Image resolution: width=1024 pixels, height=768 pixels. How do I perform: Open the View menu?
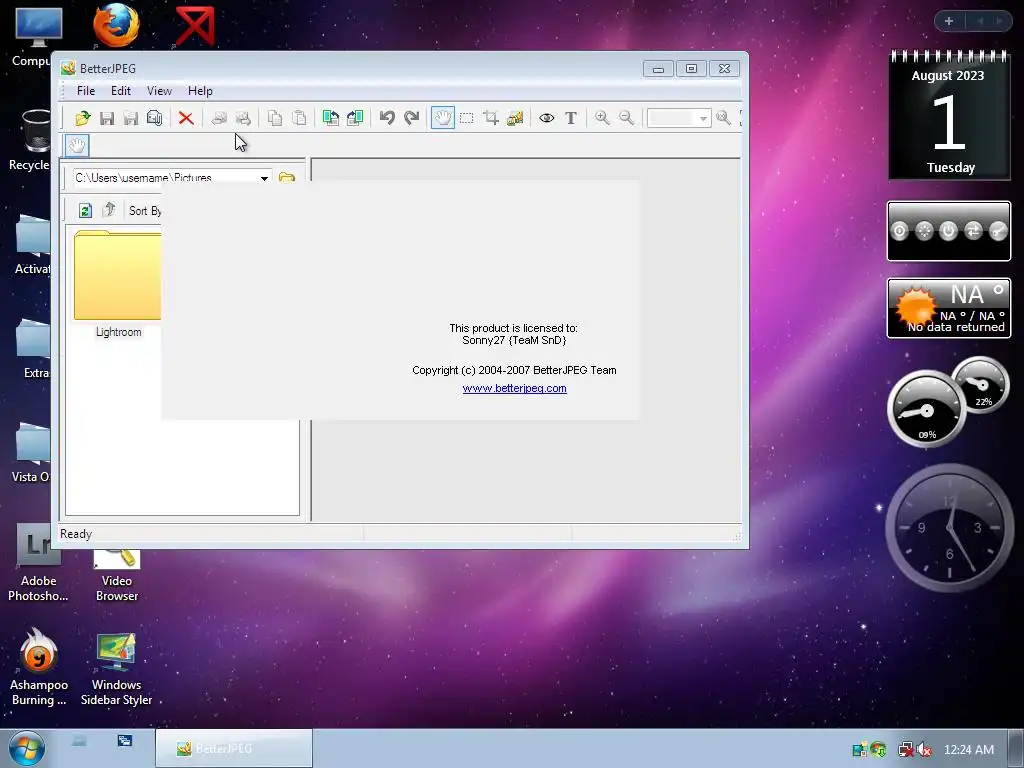[x=159, y=91]
